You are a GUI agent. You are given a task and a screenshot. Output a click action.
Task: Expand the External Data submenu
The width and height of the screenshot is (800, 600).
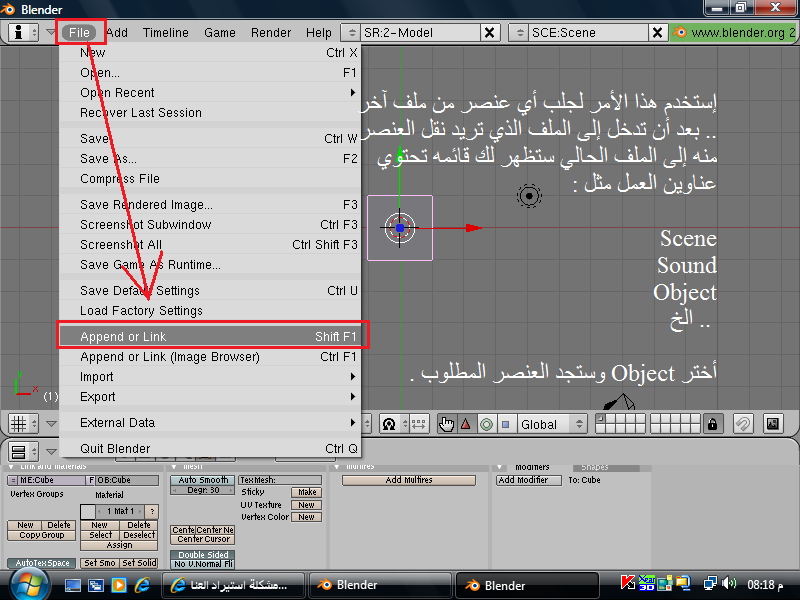211,422
